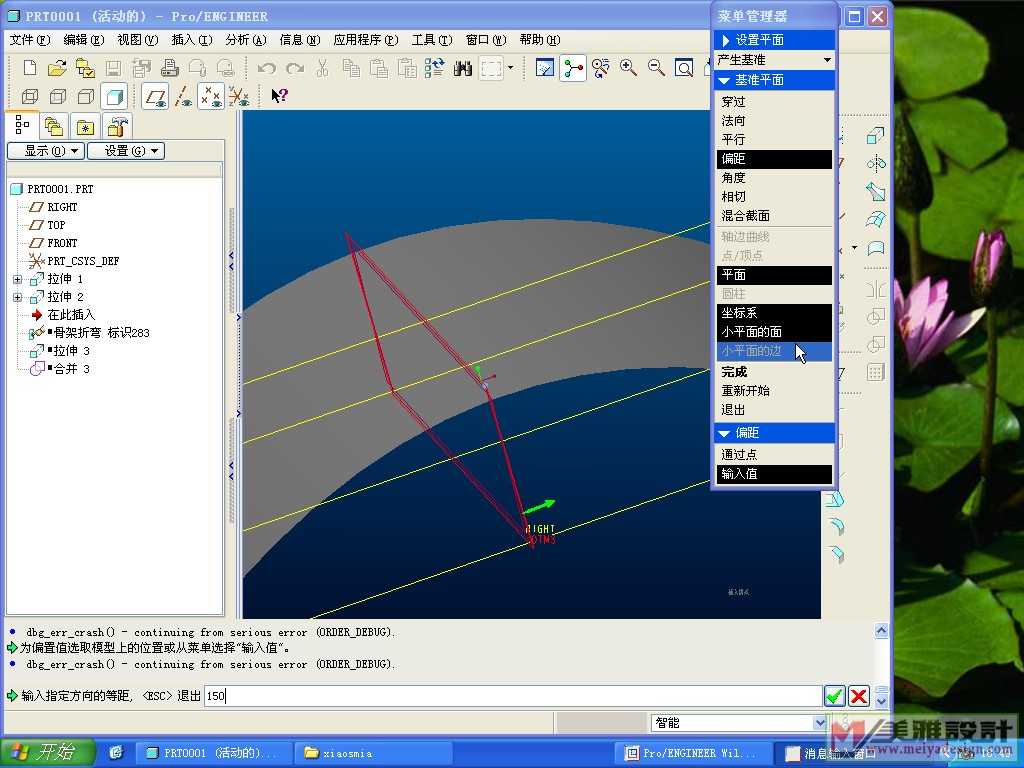Screen dimensions: 1024x768
Task: Cancel input with the red X button
Action: tap(858, 696)
